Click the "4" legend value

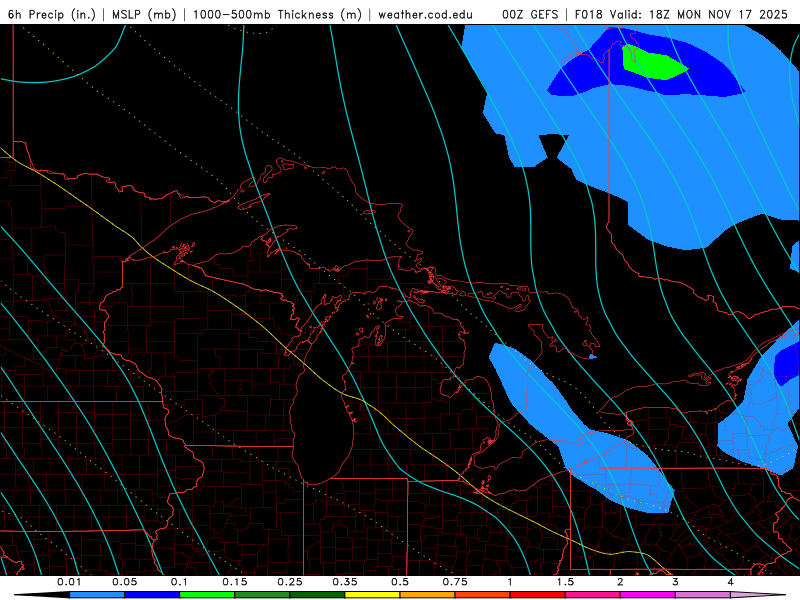coord(730,582)
